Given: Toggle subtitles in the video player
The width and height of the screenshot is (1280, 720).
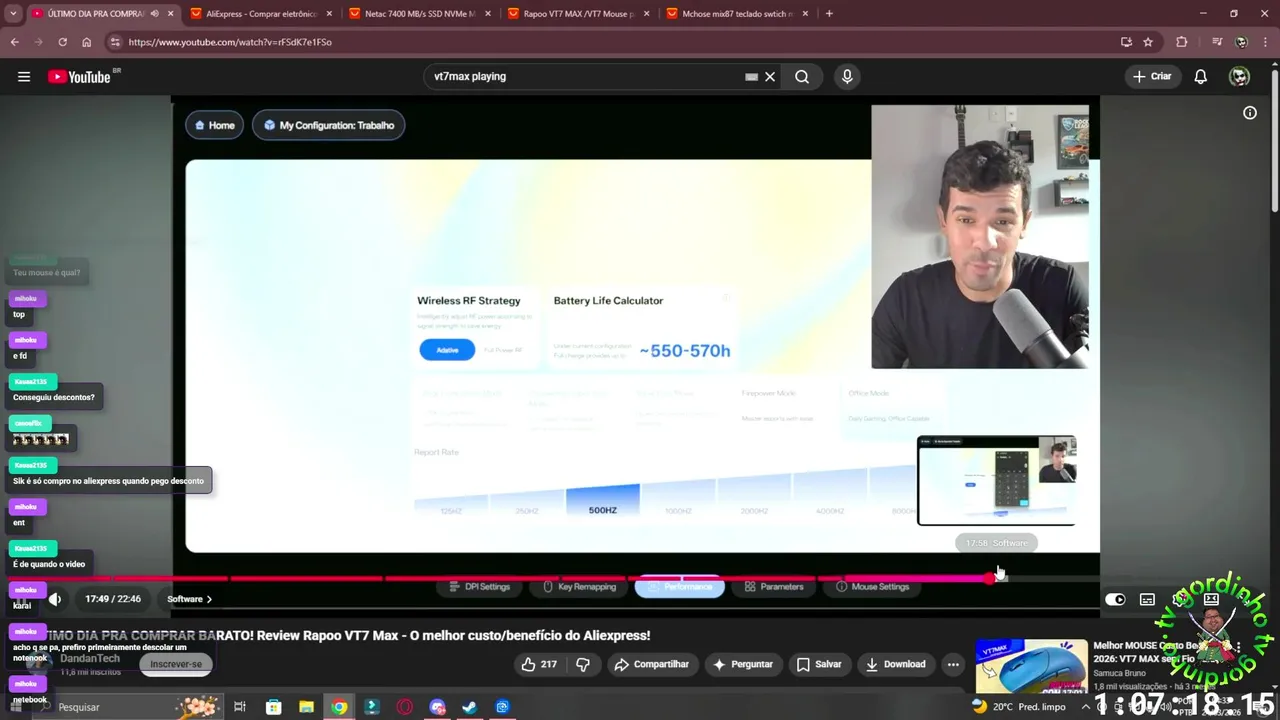Looking at the screenshot, I should click(1147, 599).
